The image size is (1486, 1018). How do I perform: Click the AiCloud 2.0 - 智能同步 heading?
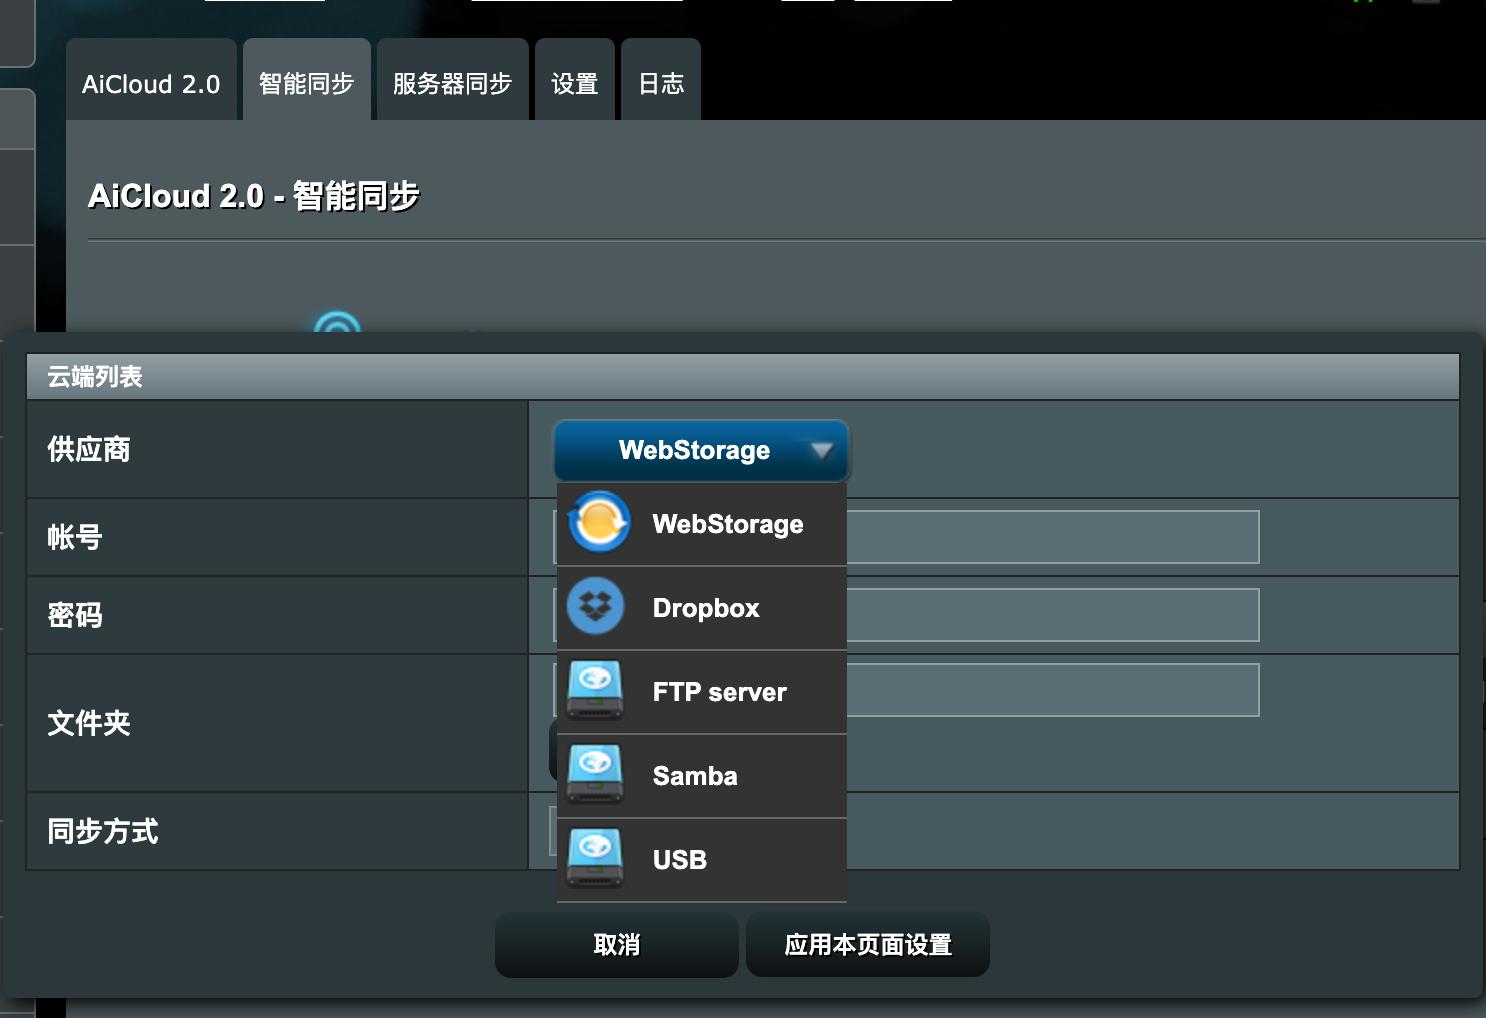(x=254, y=196)
